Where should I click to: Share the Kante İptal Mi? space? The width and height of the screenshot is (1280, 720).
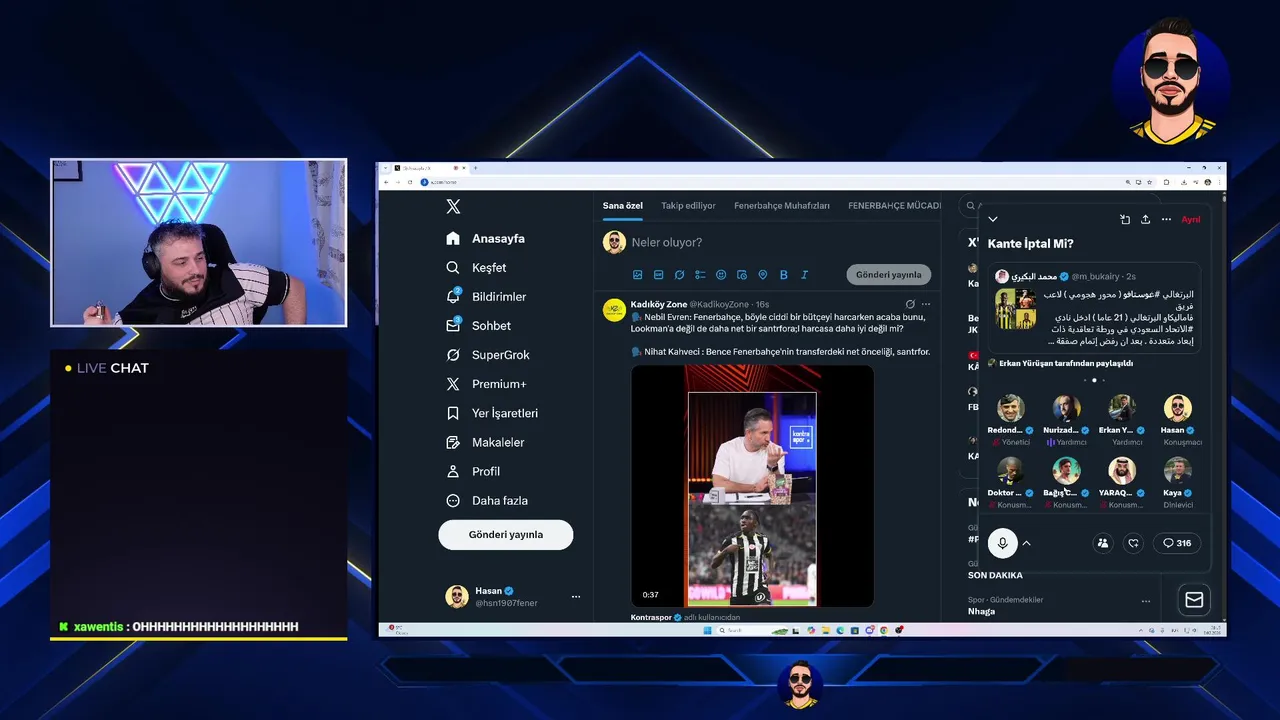pos(1145,219)
